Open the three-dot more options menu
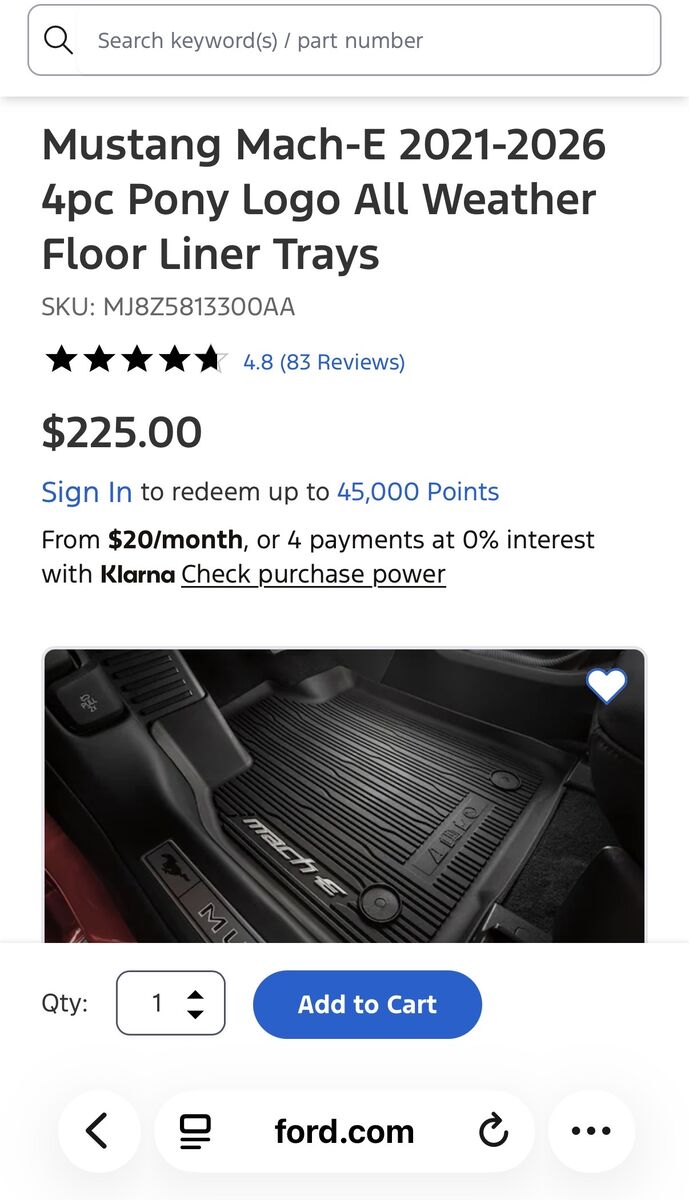The width and height of the screenshot is (689, 1200). 591,1131
